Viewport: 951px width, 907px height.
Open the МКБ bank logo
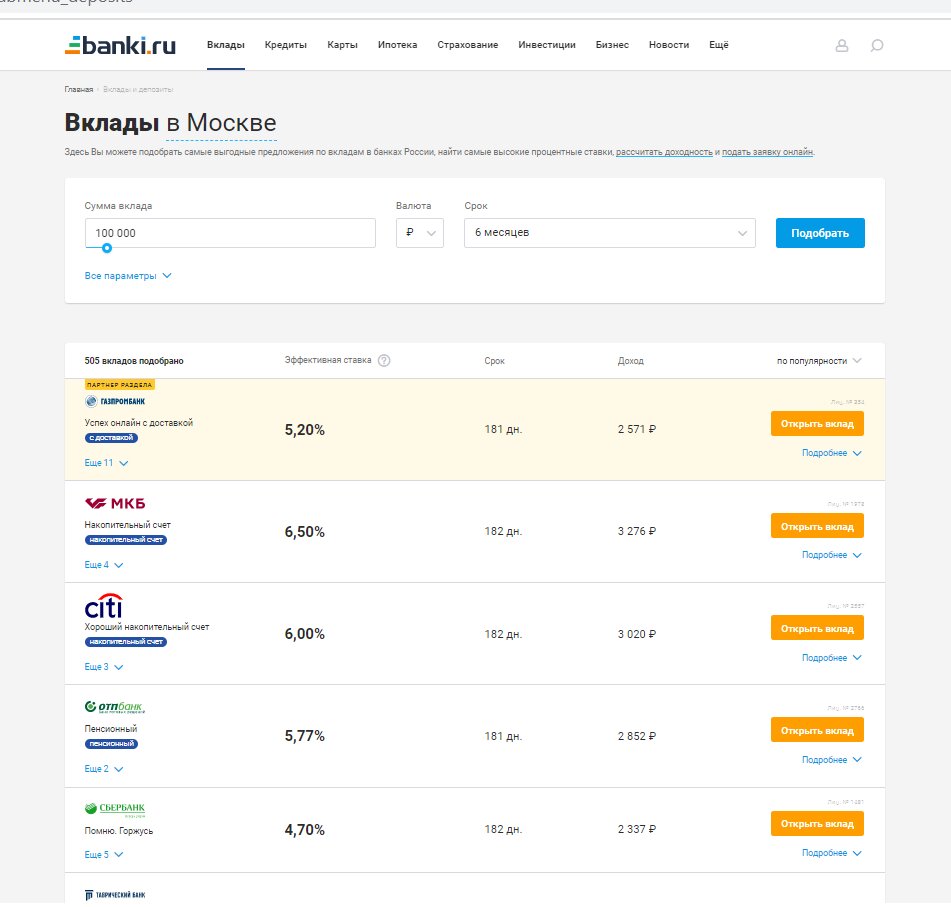tap(115, 503)
